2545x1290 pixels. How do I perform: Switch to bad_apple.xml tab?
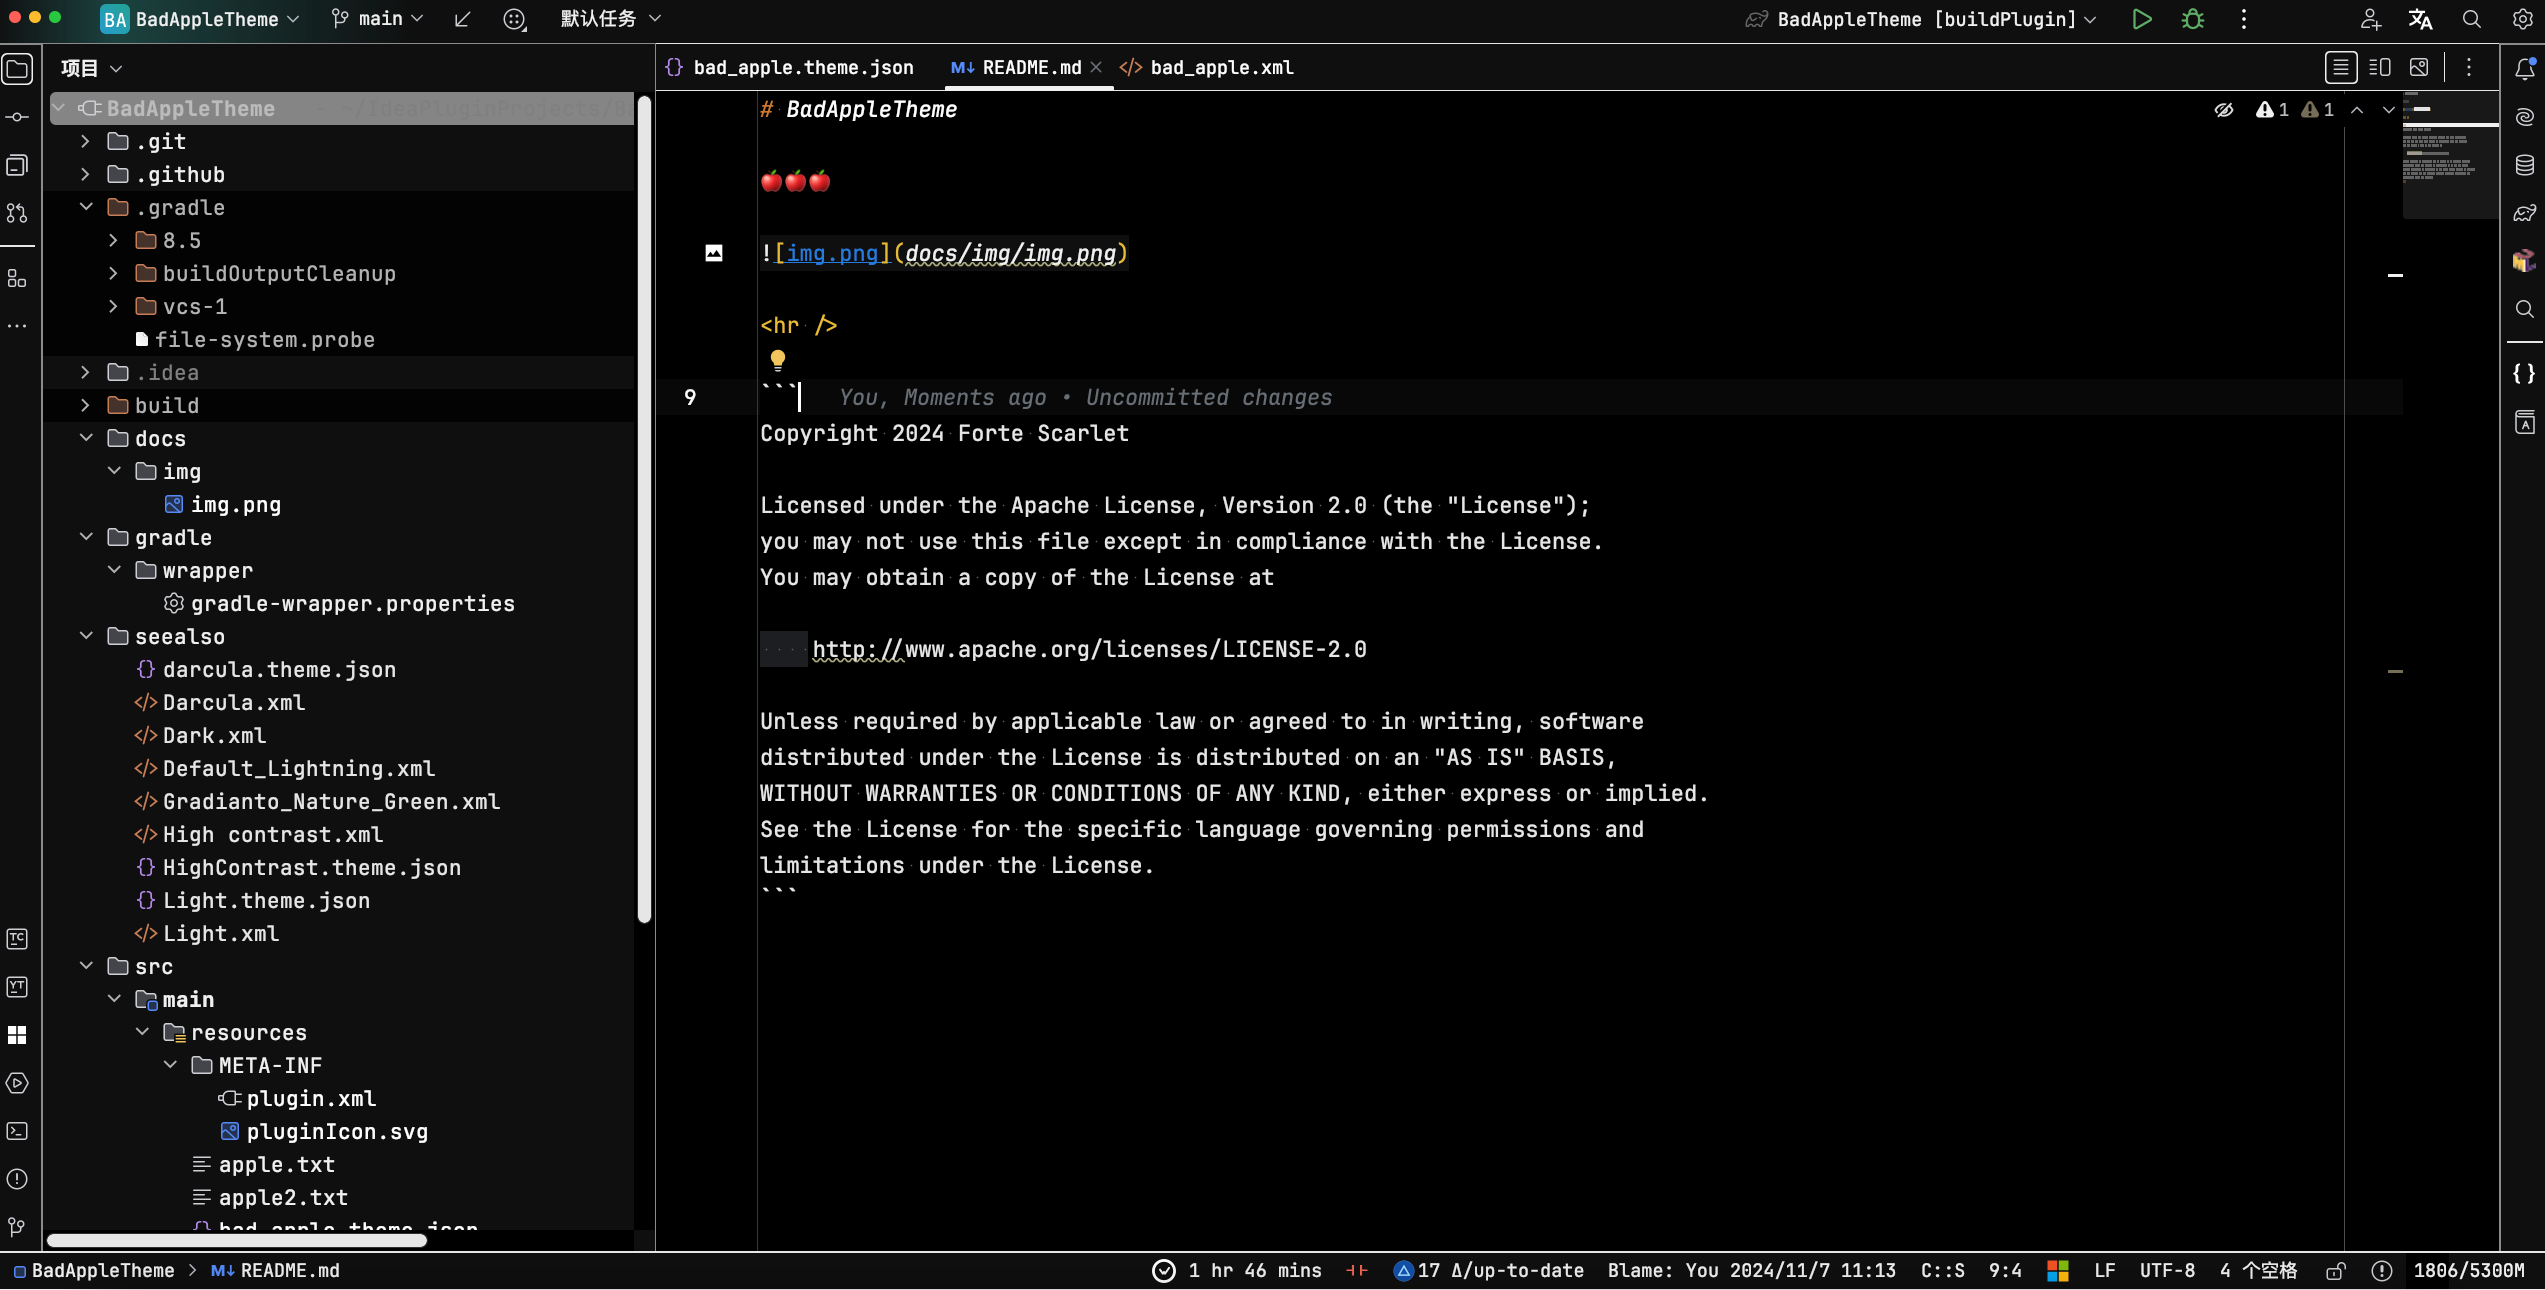(1207, 68)
